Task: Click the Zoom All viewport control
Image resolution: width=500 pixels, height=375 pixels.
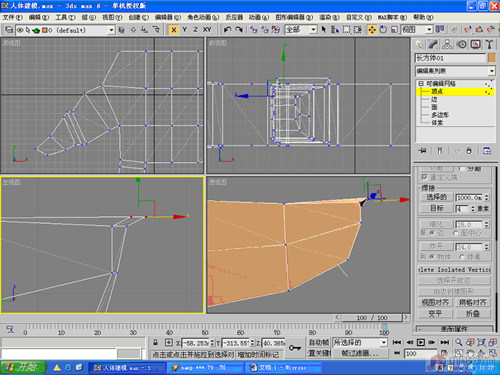Action: [470, 342]
